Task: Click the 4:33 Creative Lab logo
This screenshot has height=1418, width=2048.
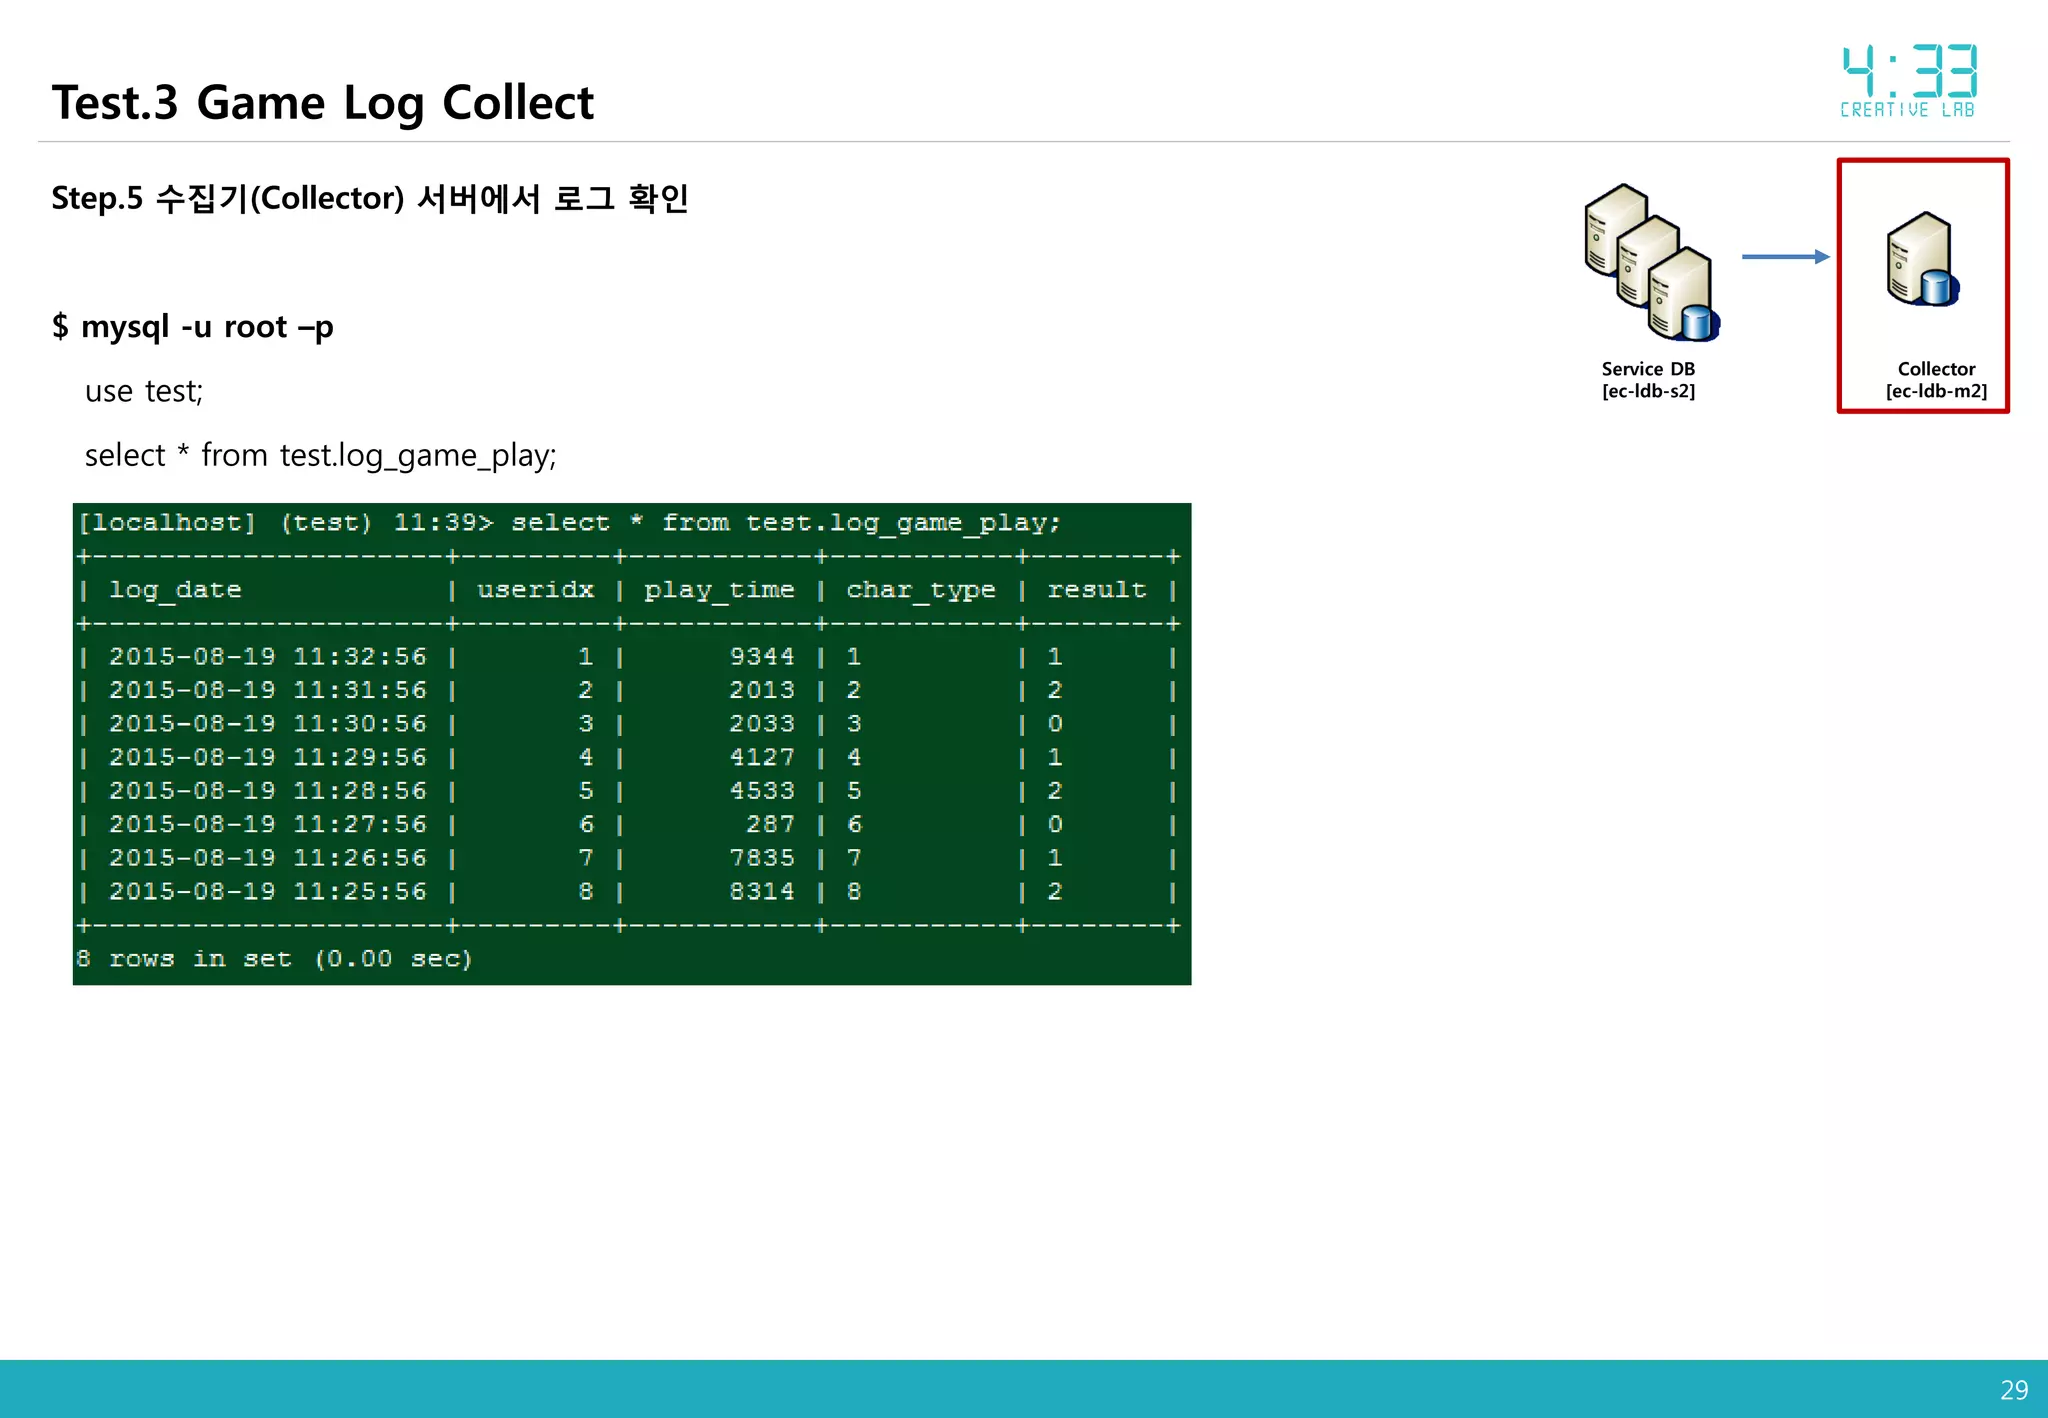Action: pyautogui.click(x=1908, y=82)
